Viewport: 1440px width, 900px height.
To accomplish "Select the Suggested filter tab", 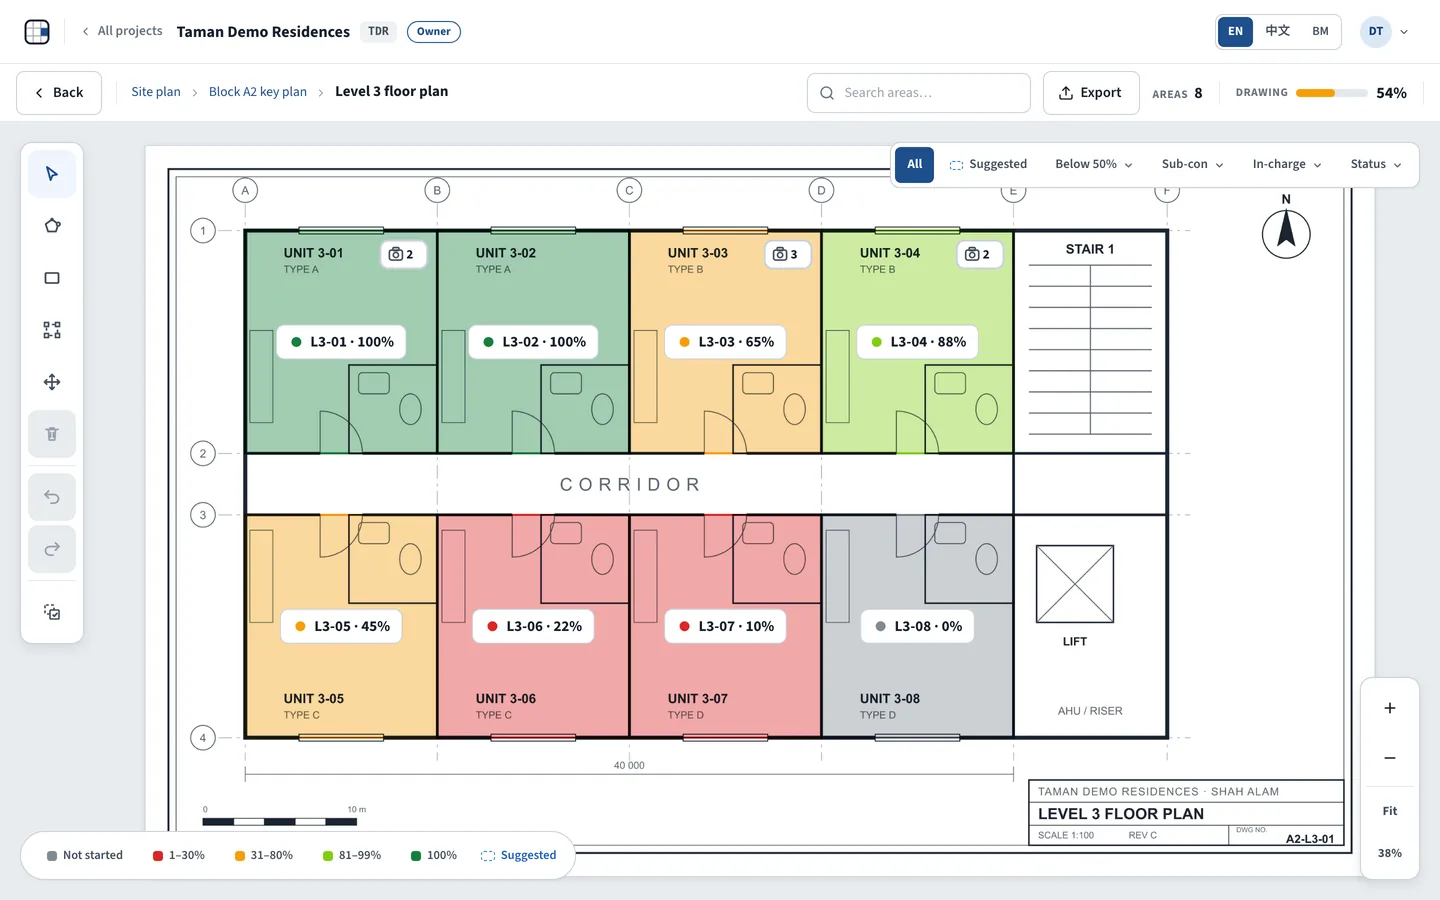I will coord(988,164).
